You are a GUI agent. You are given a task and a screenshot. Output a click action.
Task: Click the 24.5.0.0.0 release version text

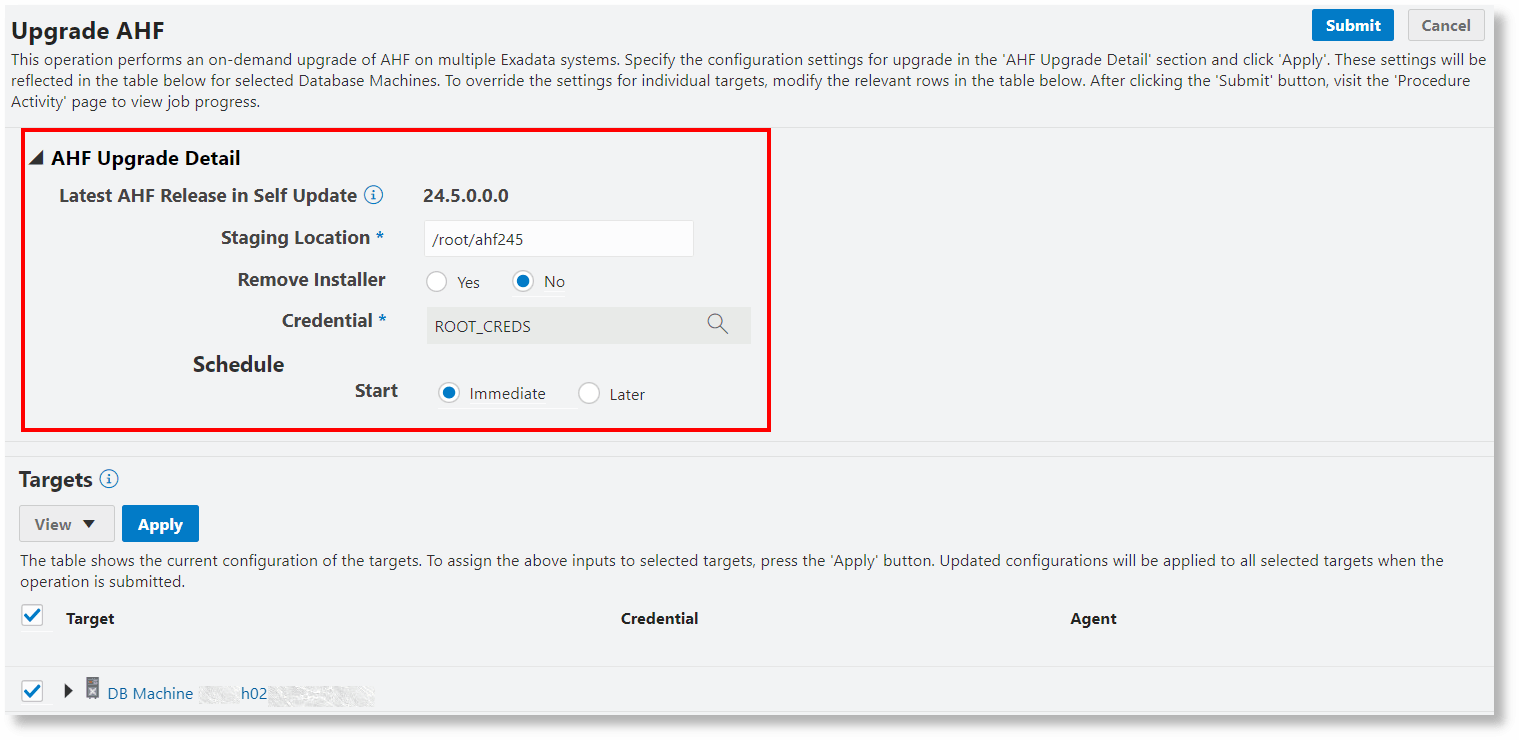pos(465,196)
